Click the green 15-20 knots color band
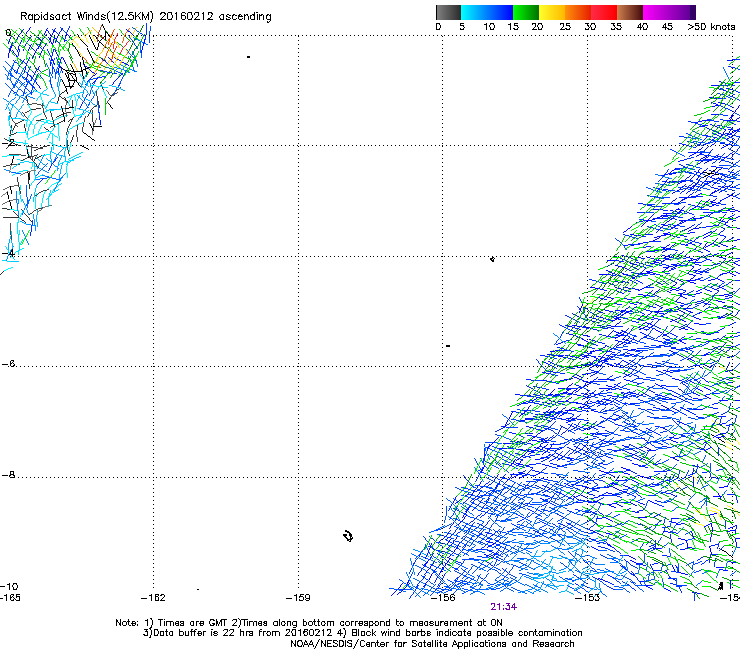740x650 pixels. tap(526, 12)
